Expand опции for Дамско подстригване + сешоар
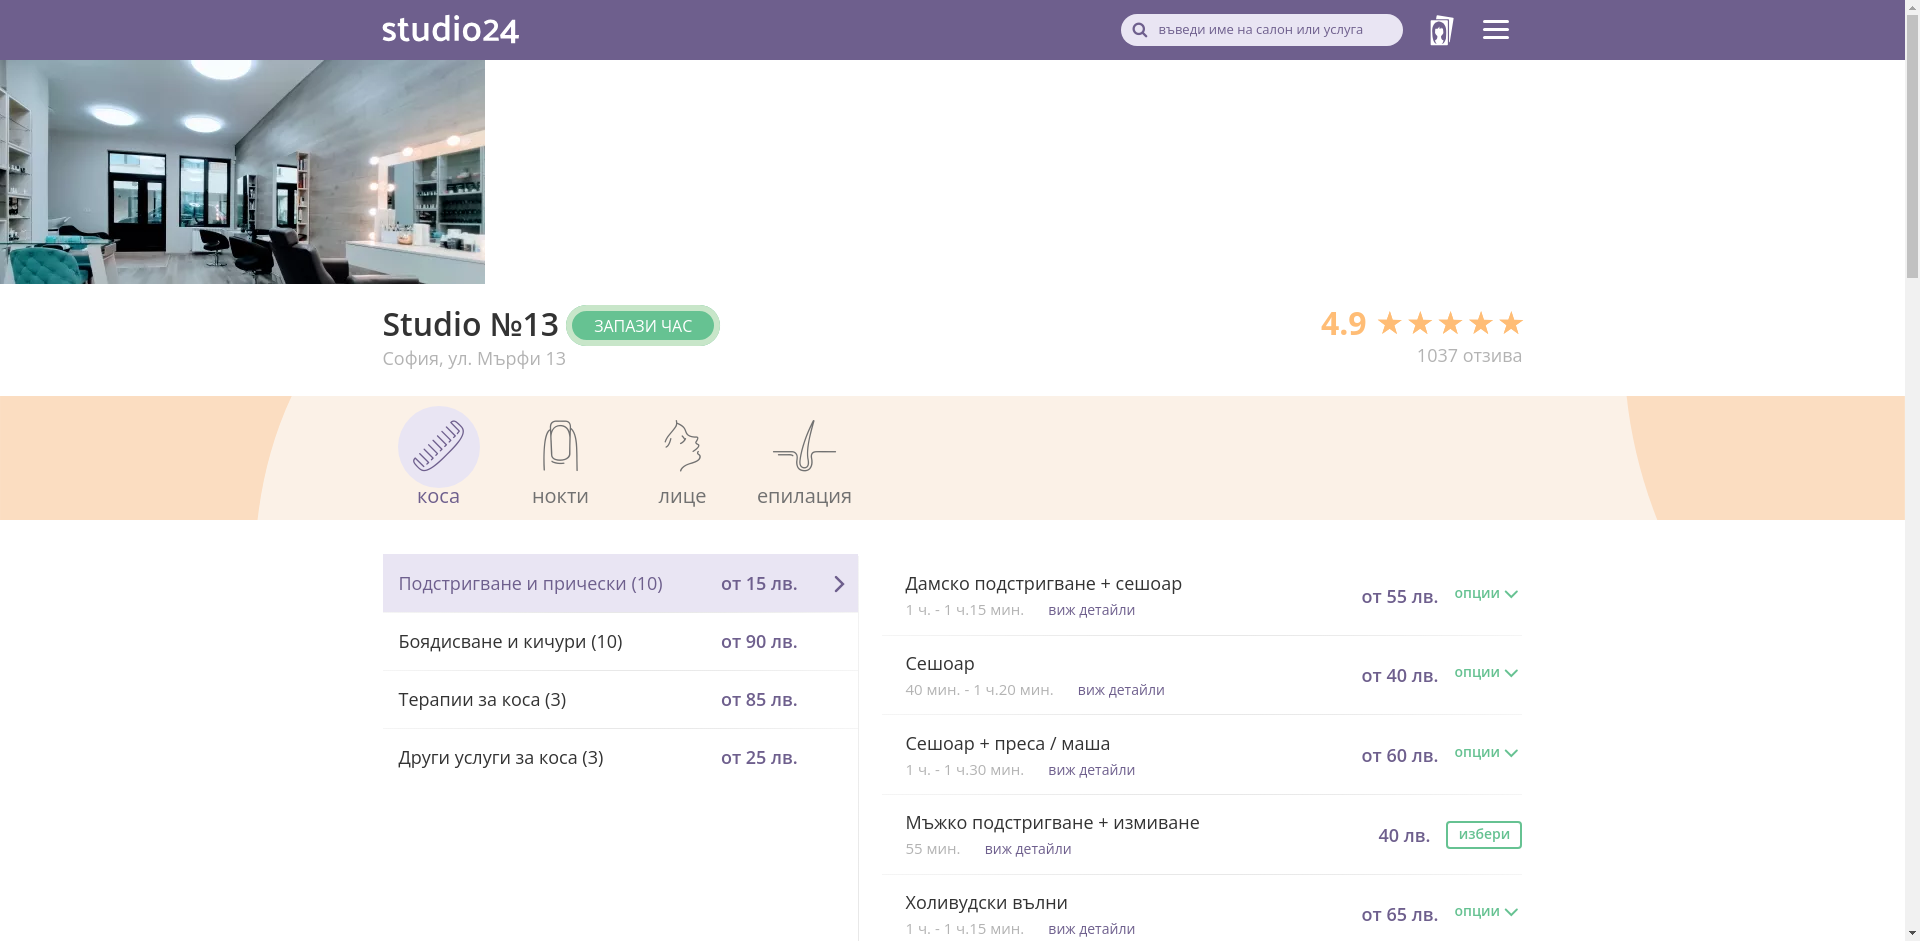Viewport: 1920px width, 941px height. (x=1486, y=593)
